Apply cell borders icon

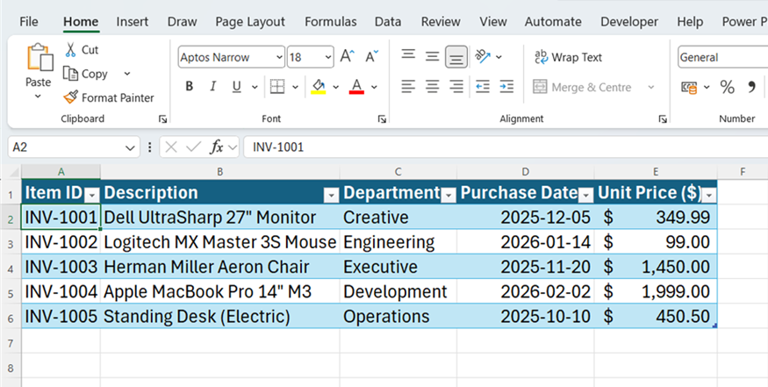277,87
